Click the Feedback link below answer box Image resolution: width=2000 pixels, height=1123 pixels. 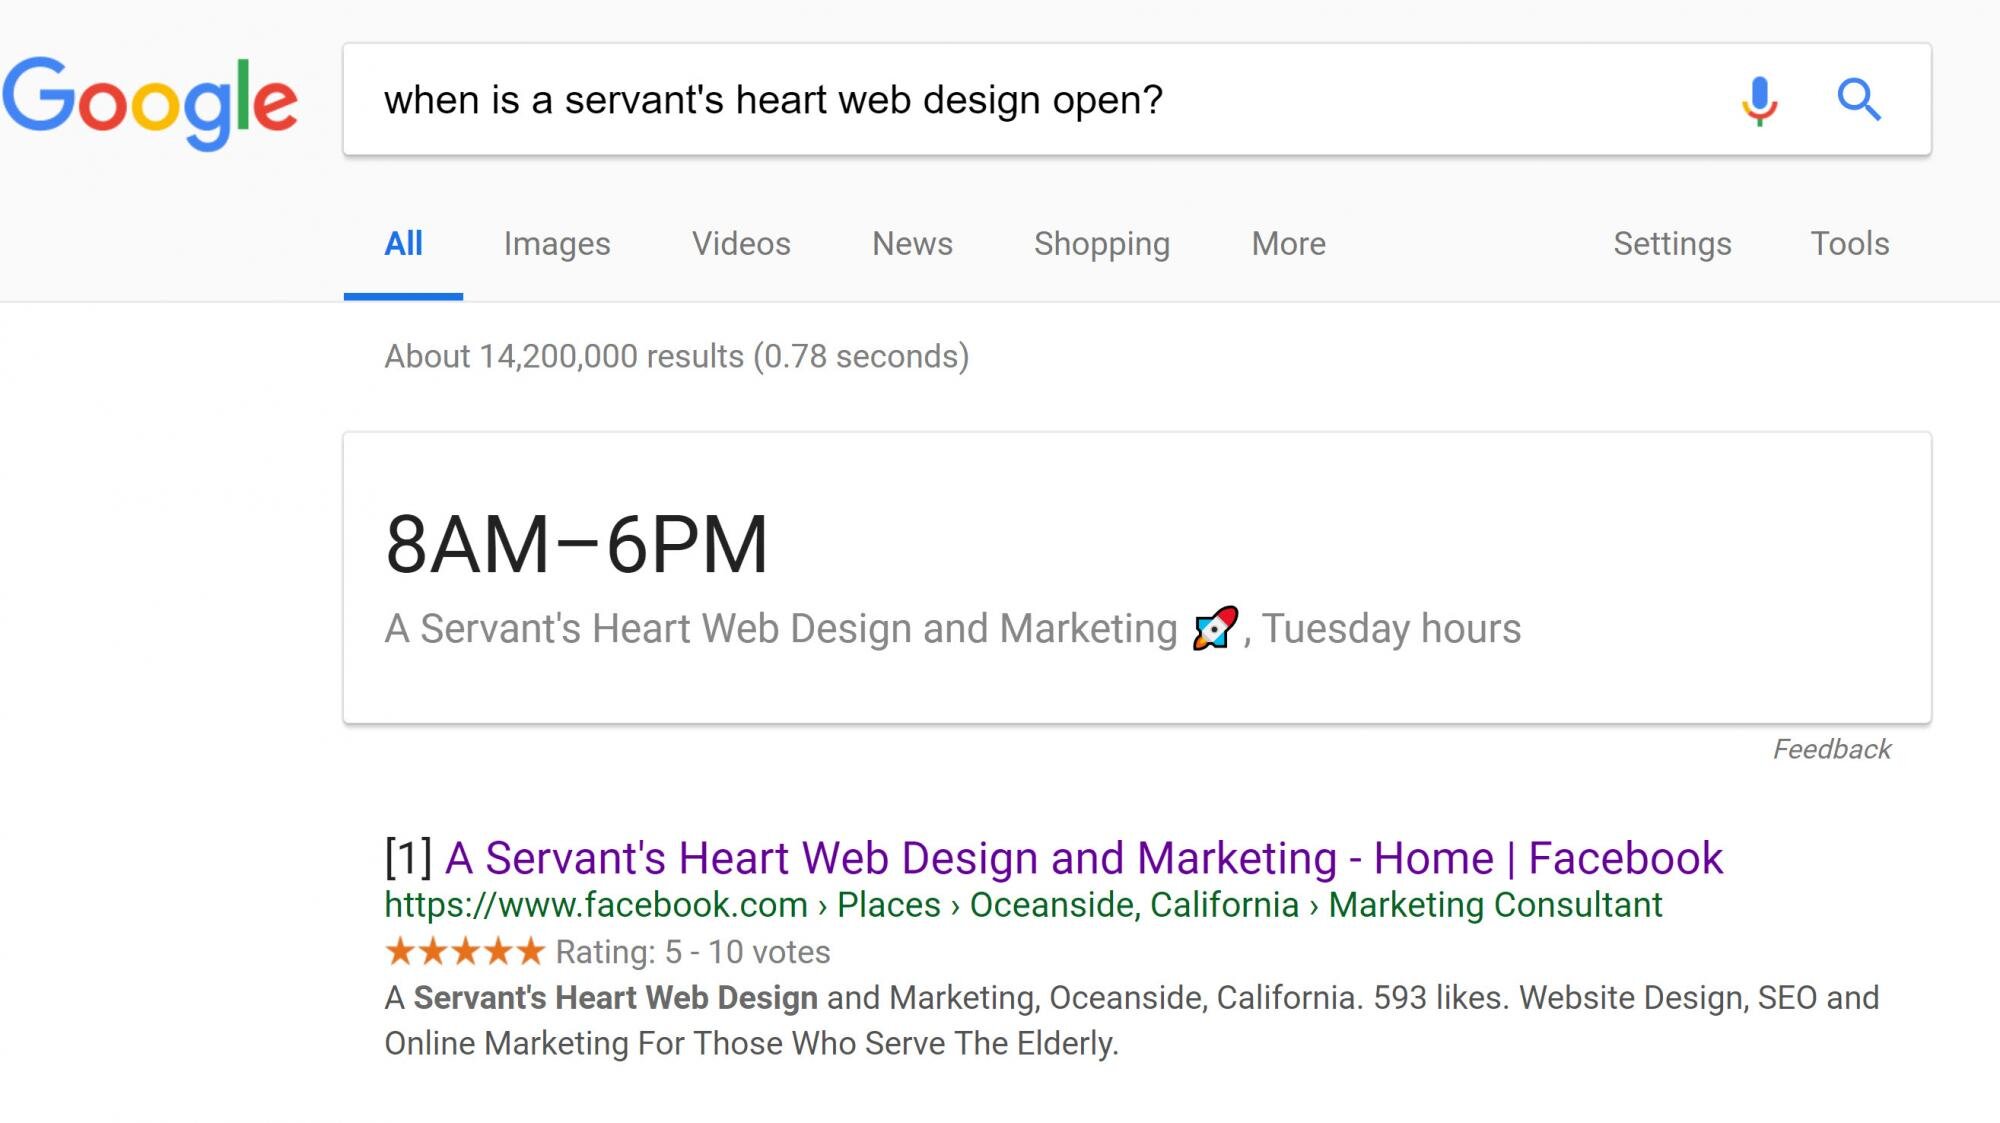(1832, 749)
